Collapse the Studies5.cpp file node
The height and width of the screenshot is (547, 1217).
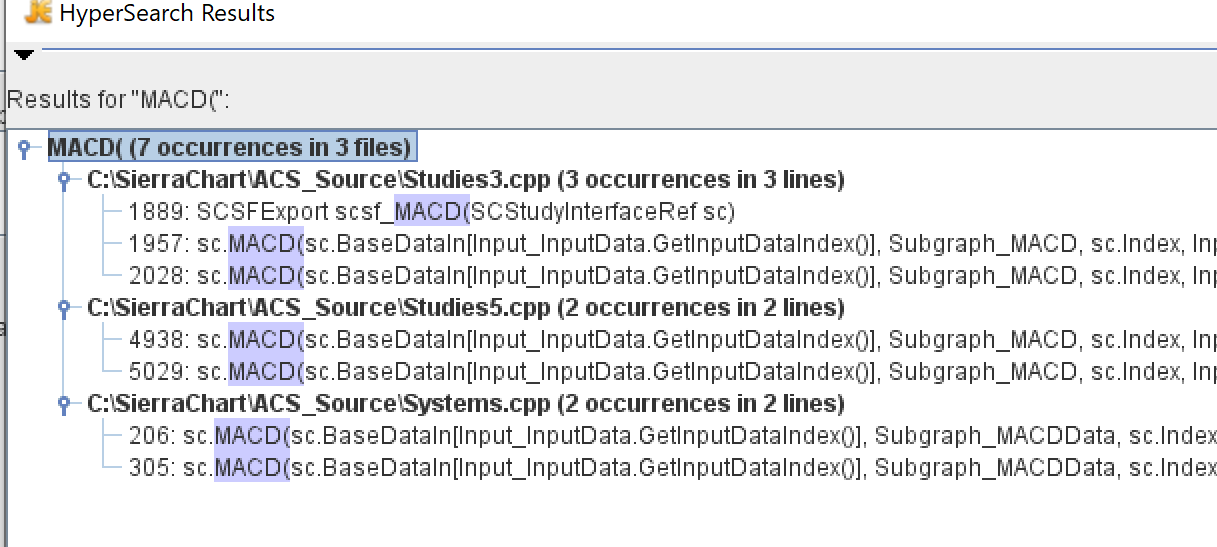[x=64, y=308]
